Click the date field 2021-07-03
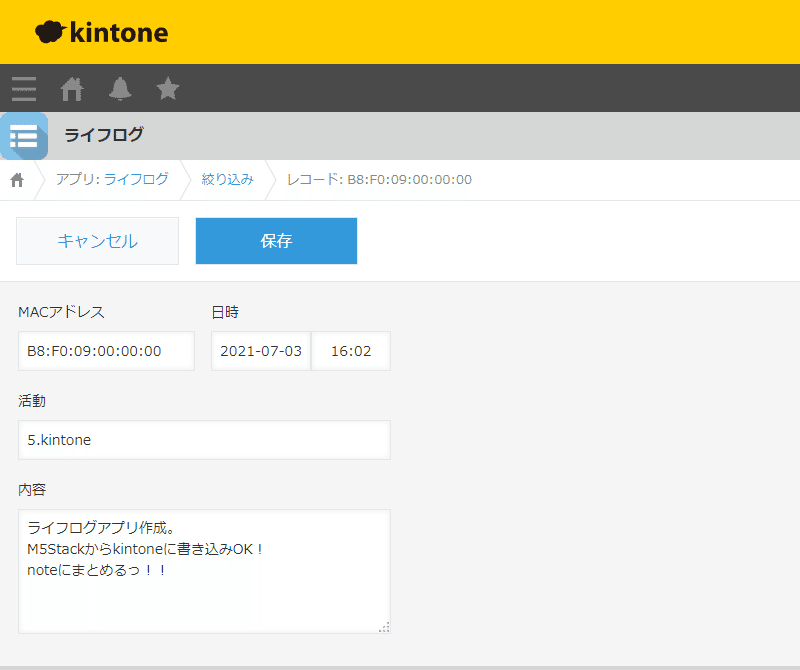Image resolution: width=800 pixels, height=670 pixels. click(x=261, y=351)
